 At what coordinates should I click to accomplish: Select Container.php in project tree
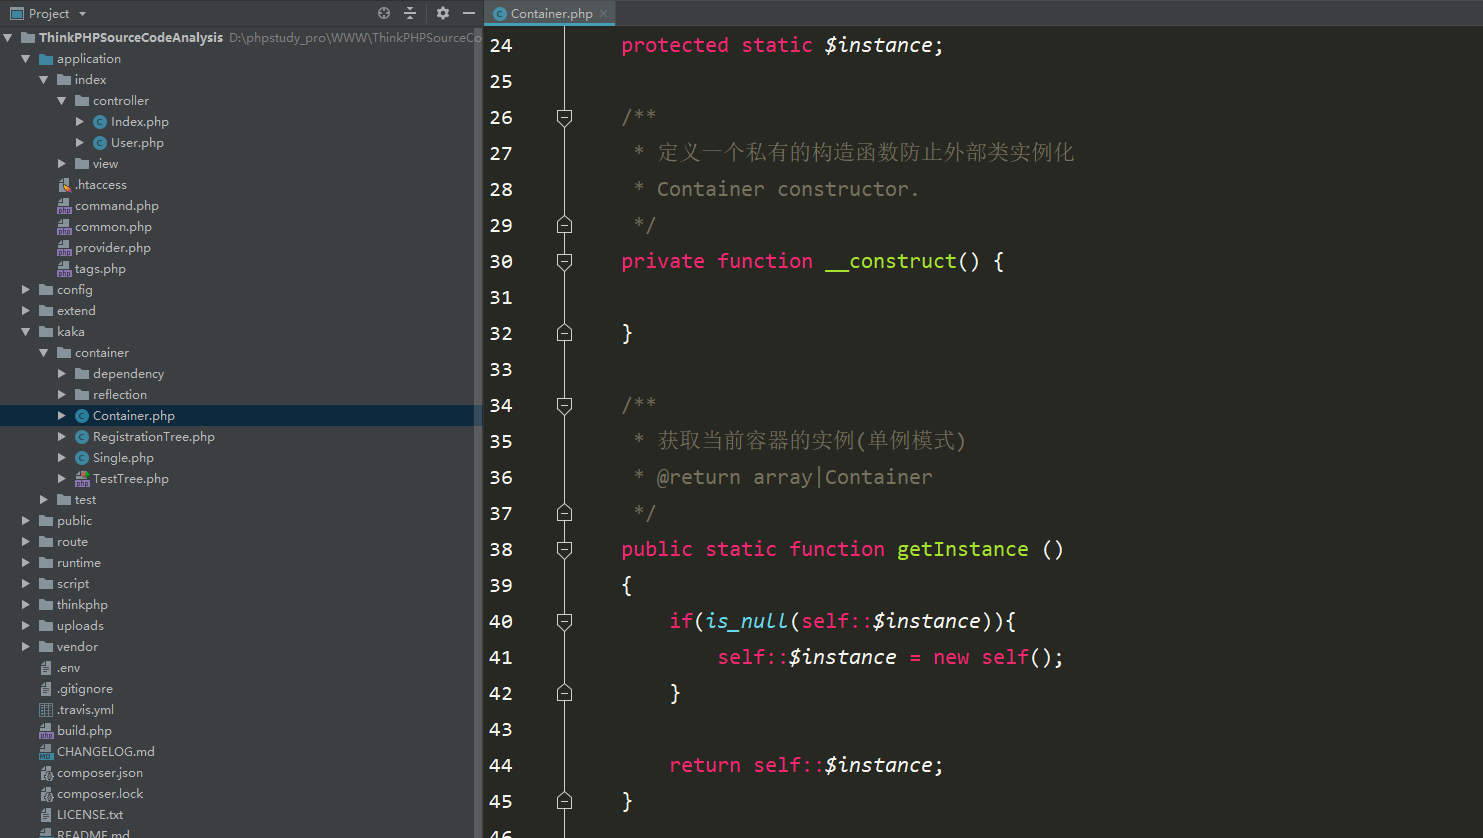coord(133,416)
